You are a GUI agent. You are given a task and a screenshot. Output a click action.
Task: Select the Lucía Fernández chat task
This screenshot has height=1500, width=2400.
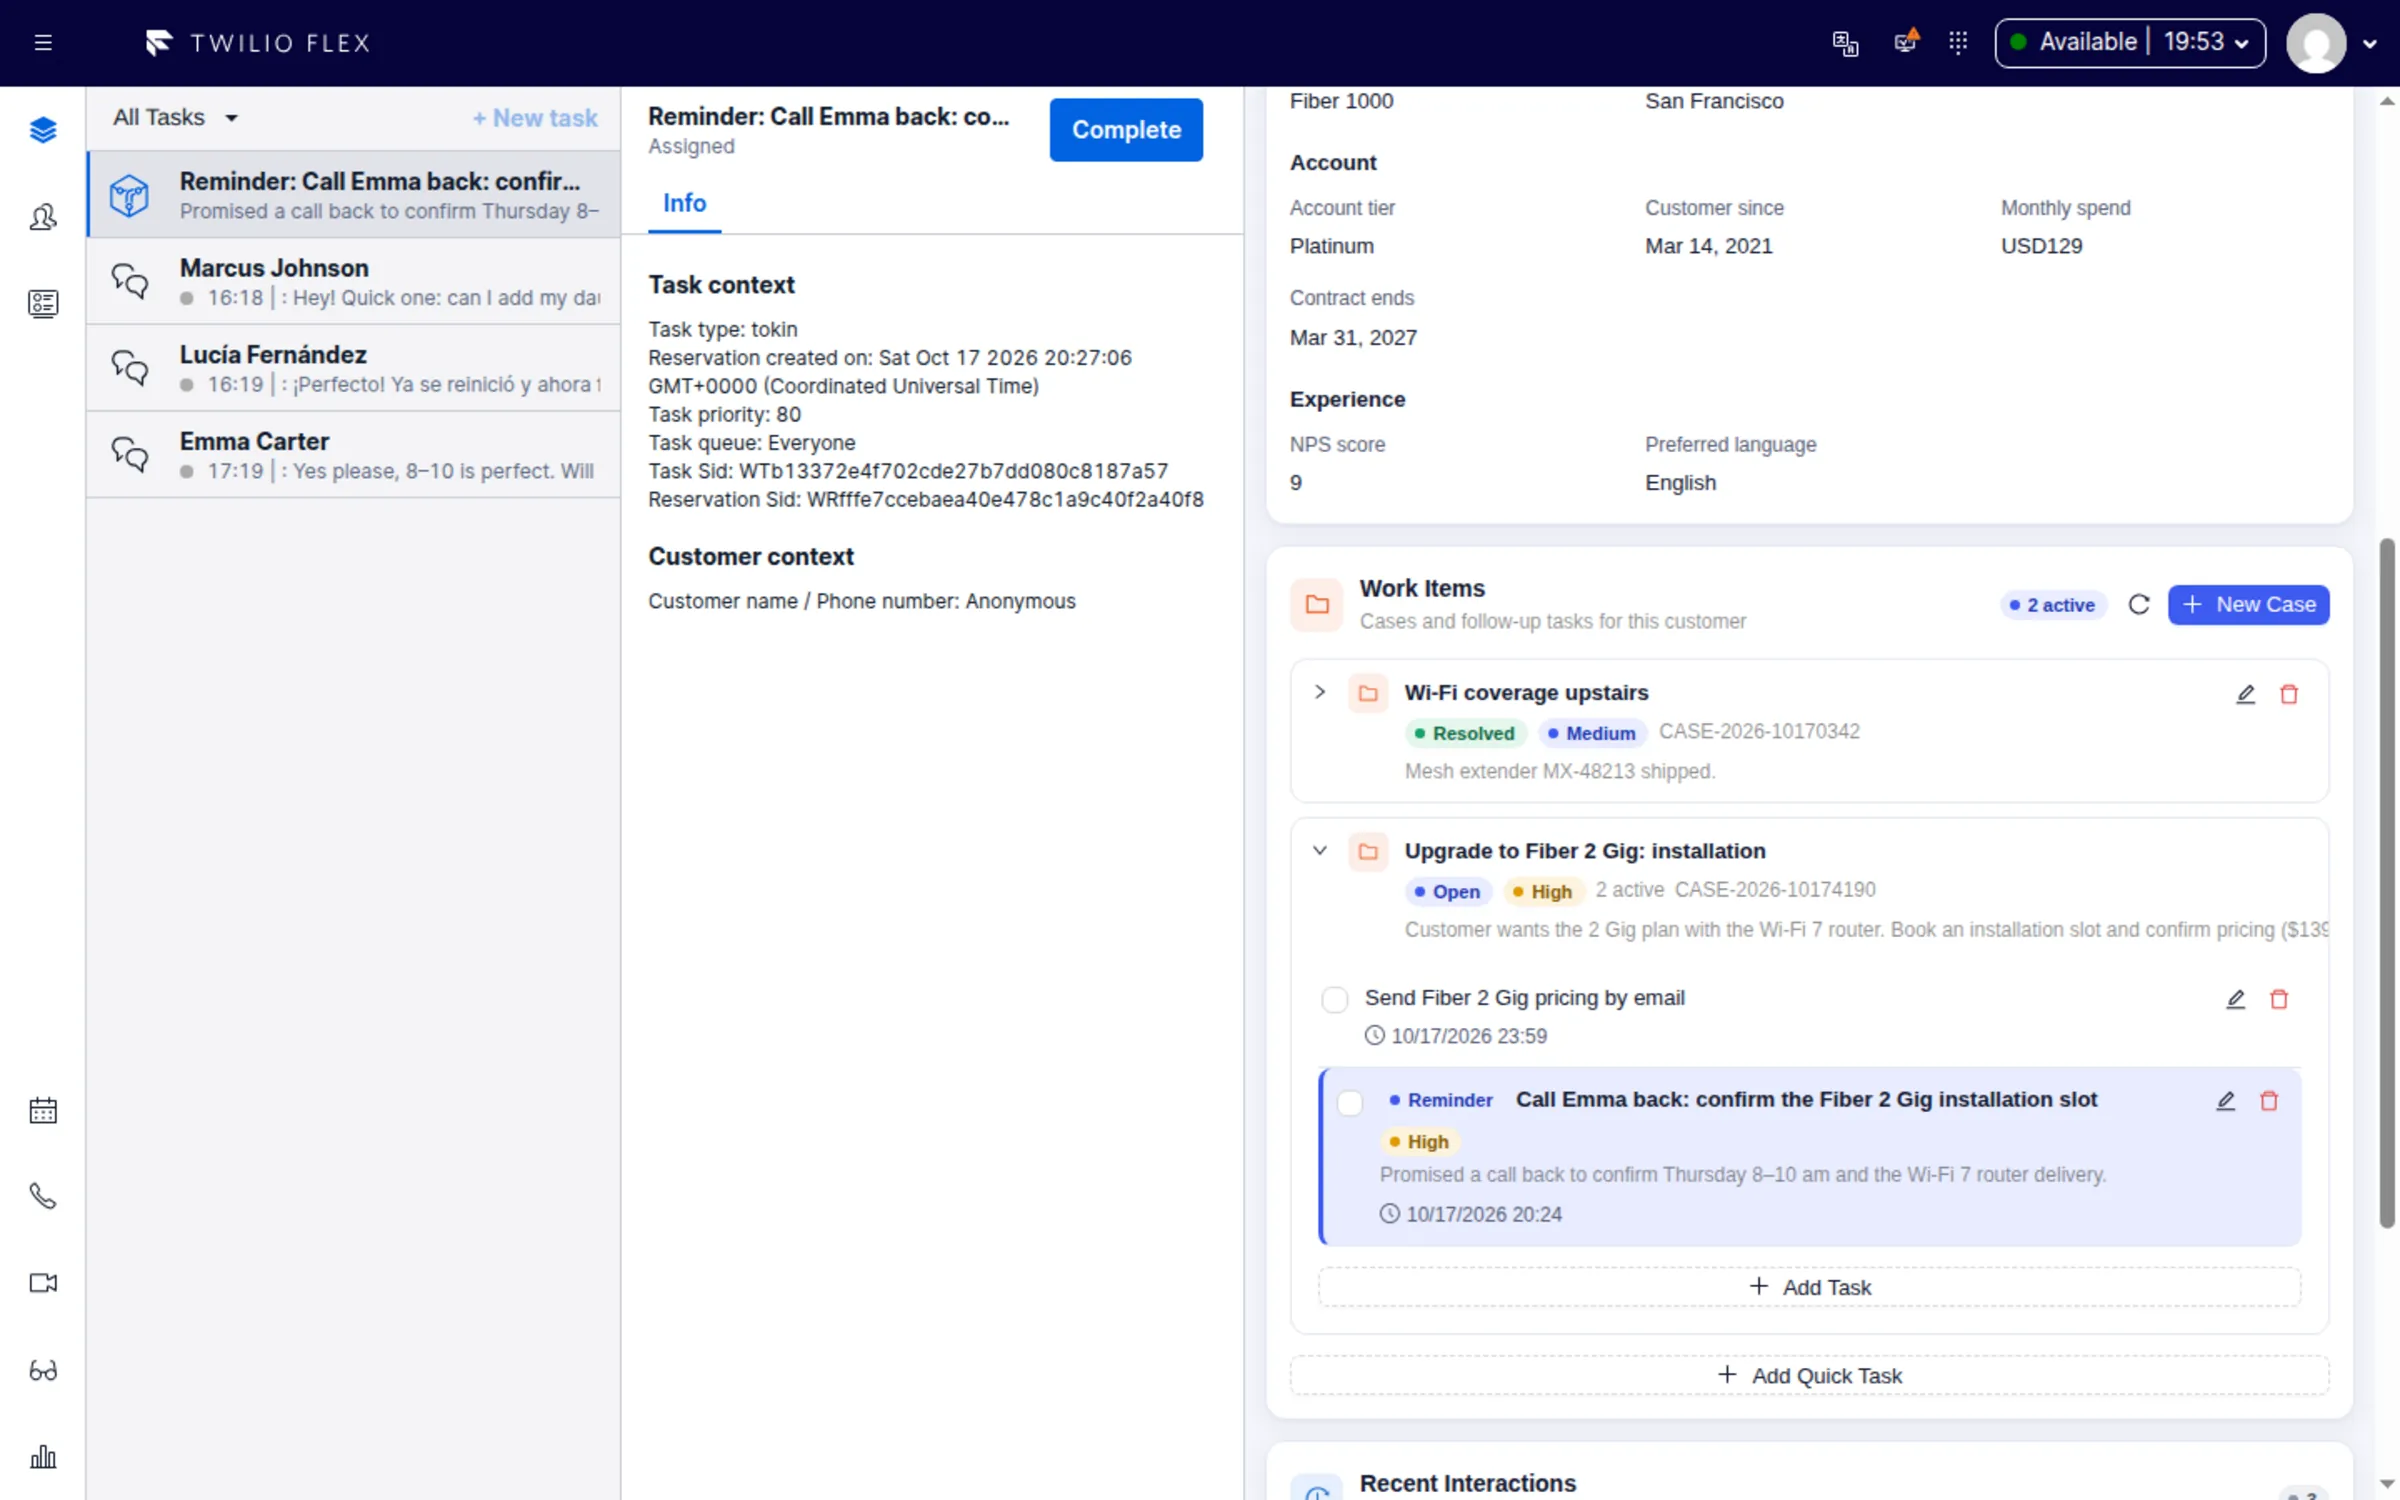[354, 368]
